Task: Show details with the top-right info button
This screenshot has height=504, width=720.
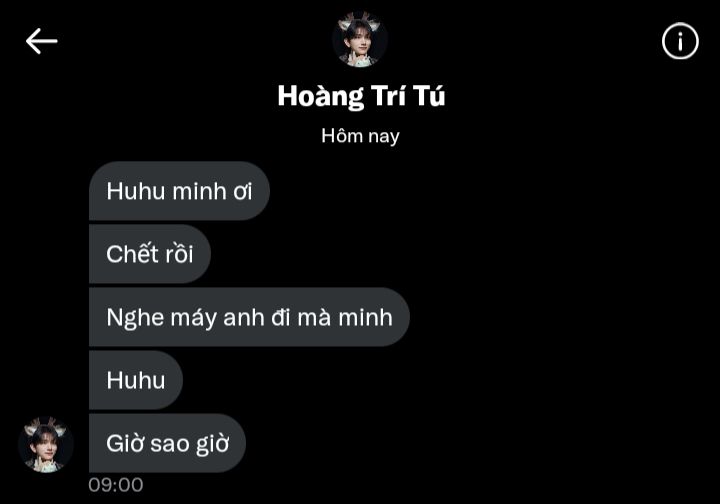Action: [680, 41]
